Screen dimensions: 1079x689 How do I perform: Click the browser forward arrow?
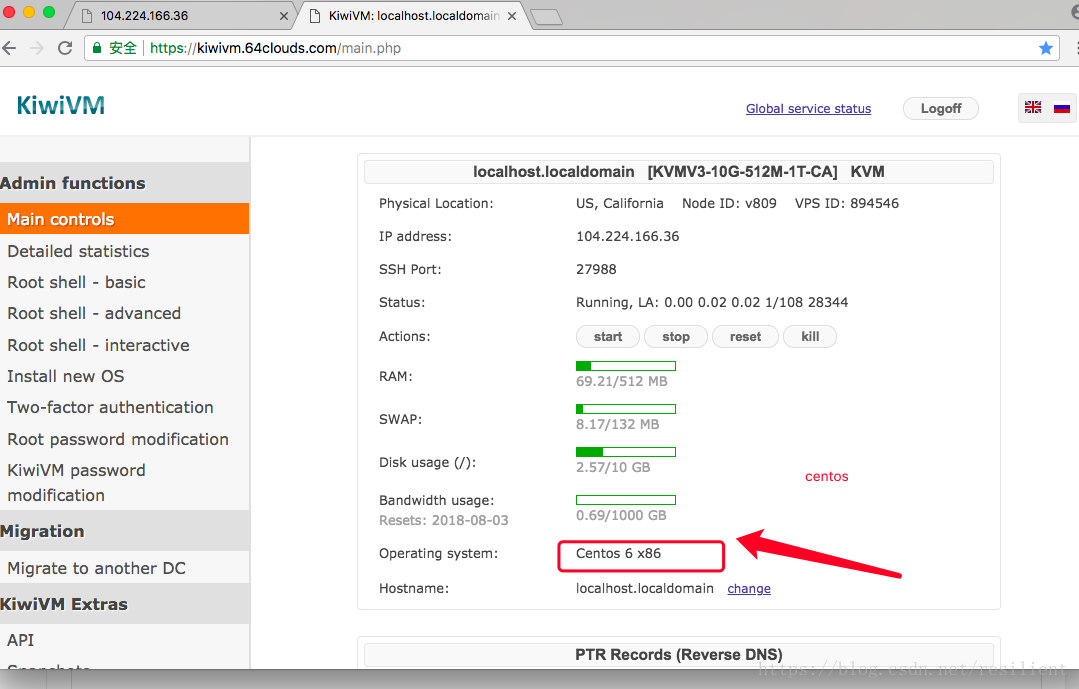[37, 48]
